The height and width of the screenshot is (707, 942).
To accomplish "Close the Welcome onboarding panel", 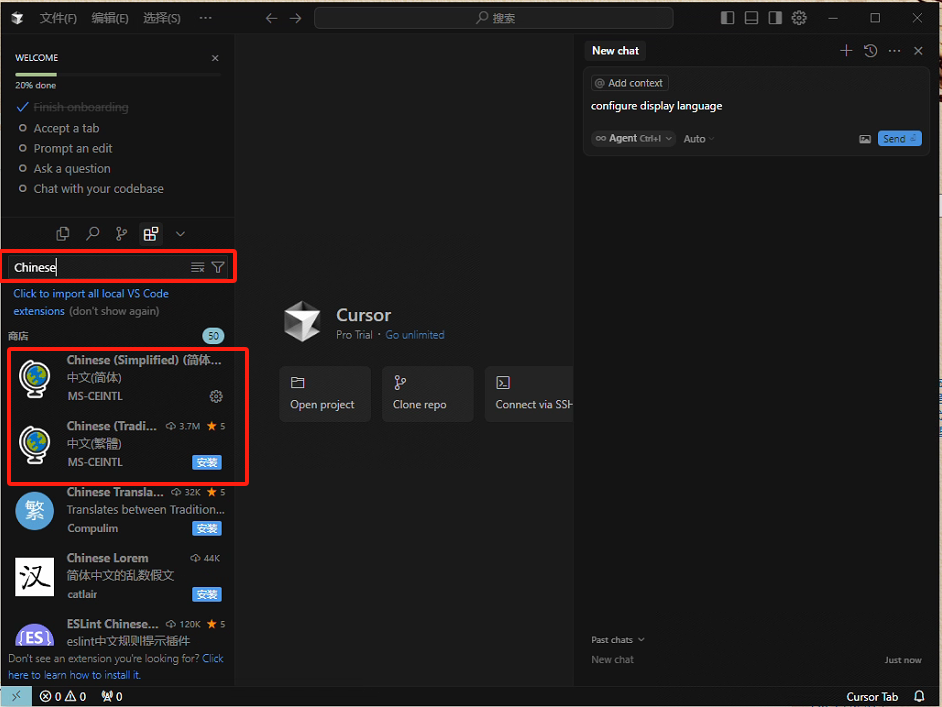I will click(215, 58).
